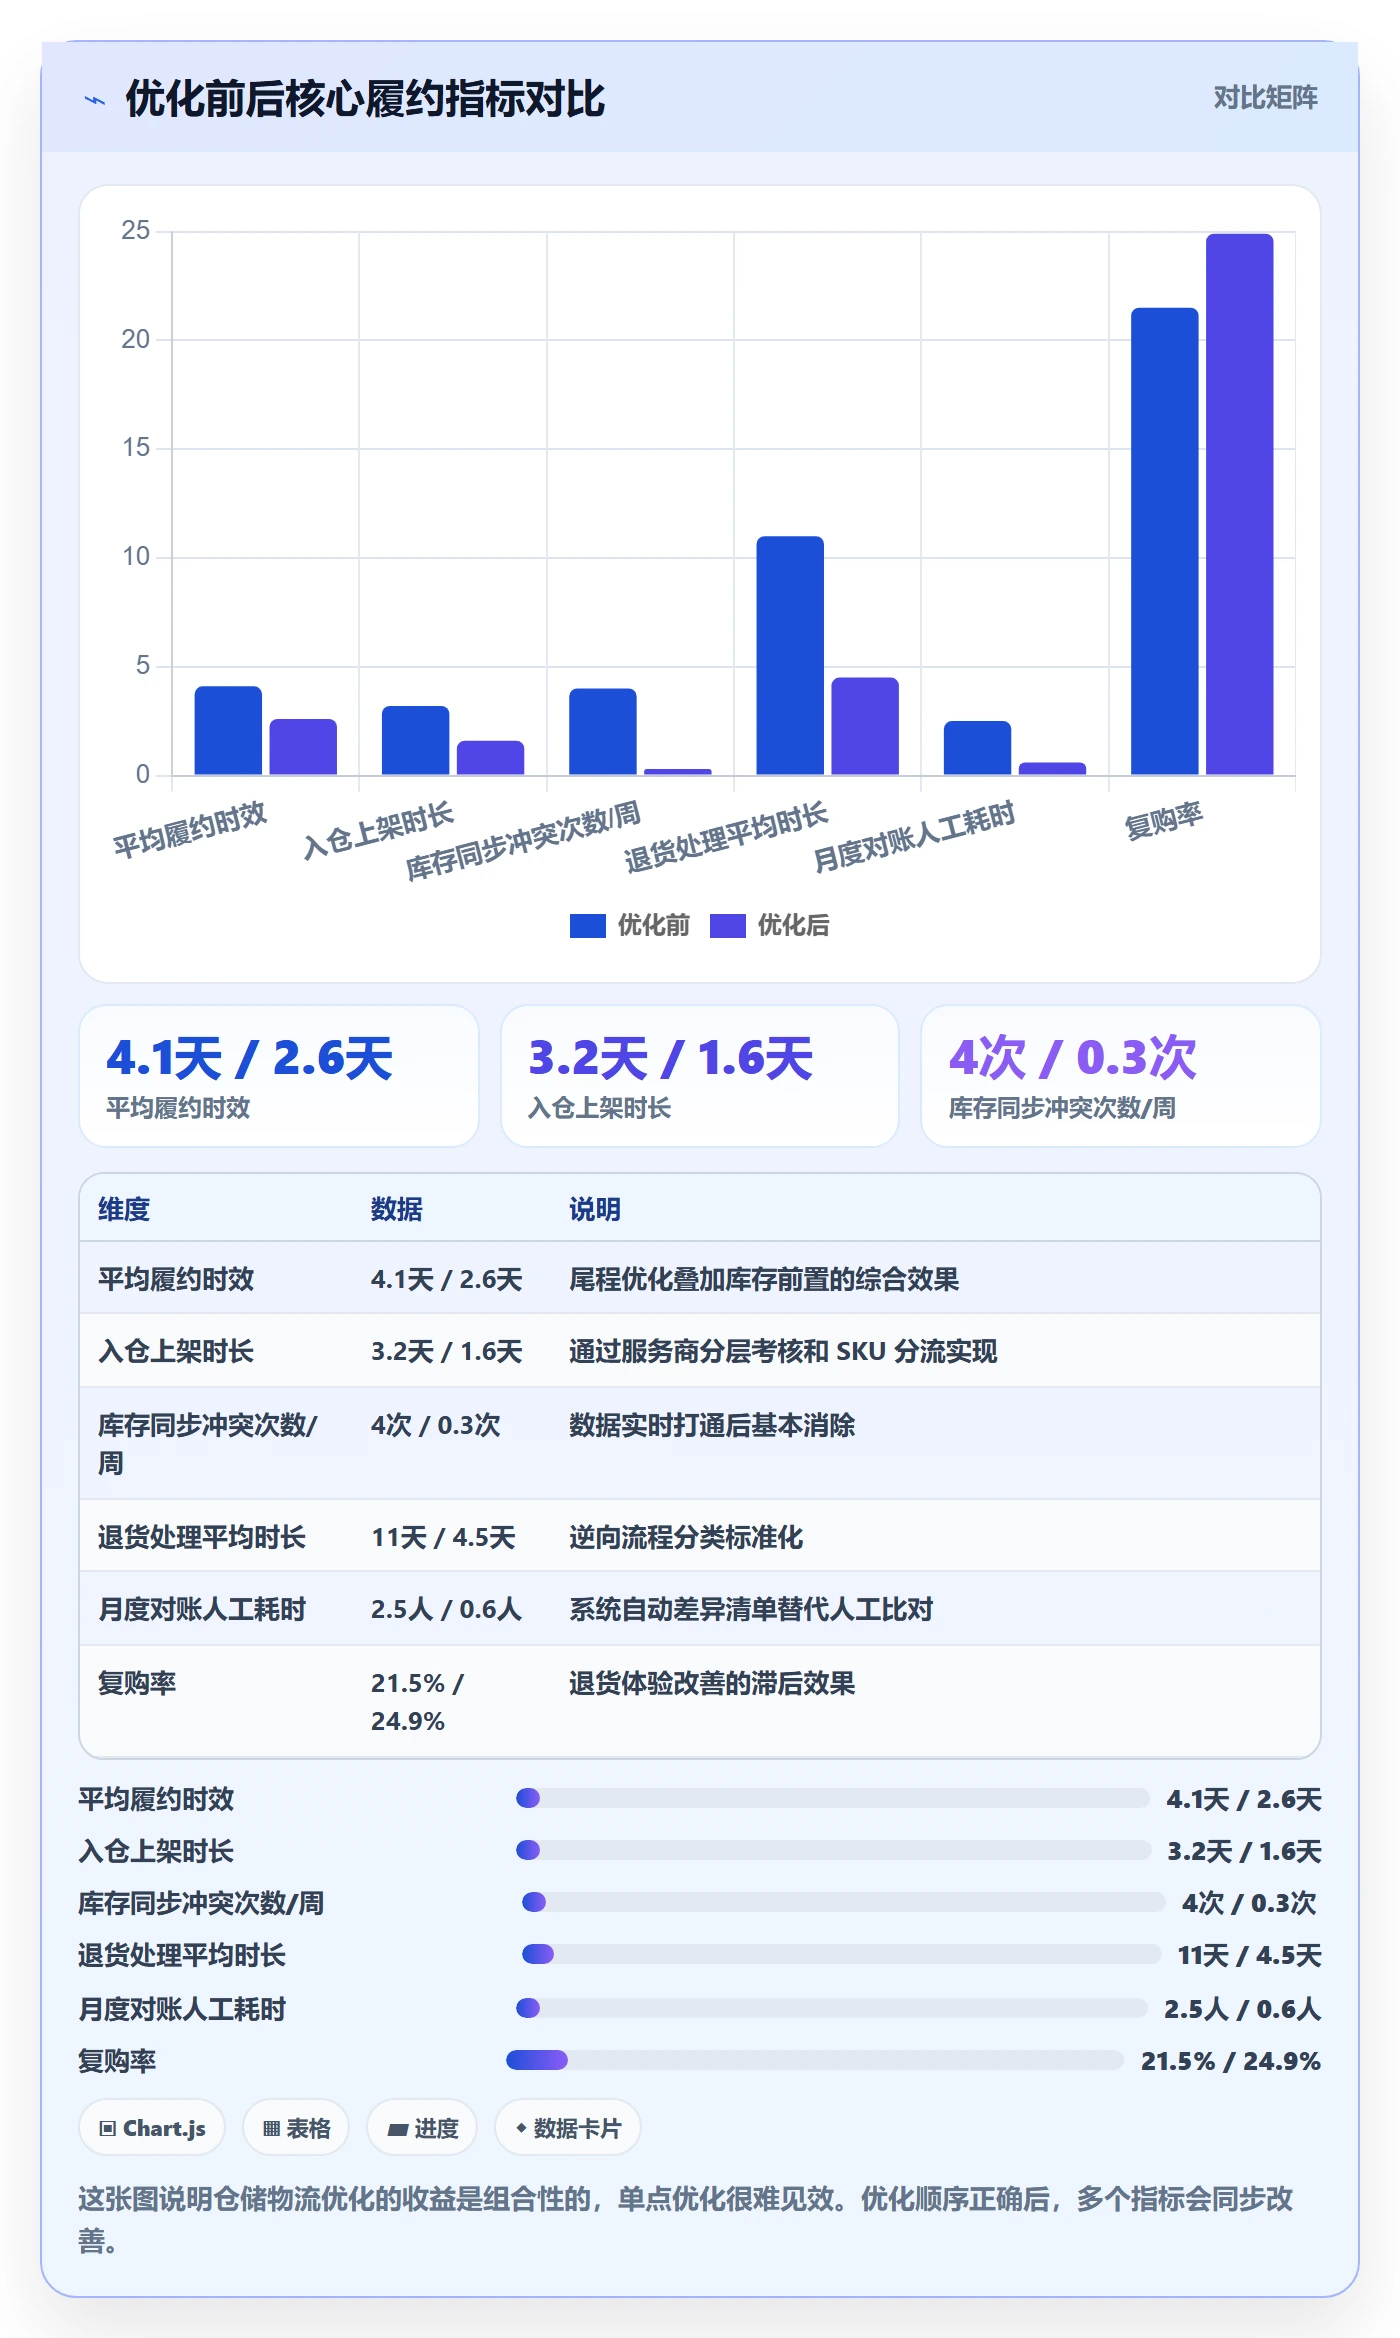The width and height of the screenshot is (1400, 2338).
Task: Open the 4.1天 / 2.6天 data card
Action: 279,1076
